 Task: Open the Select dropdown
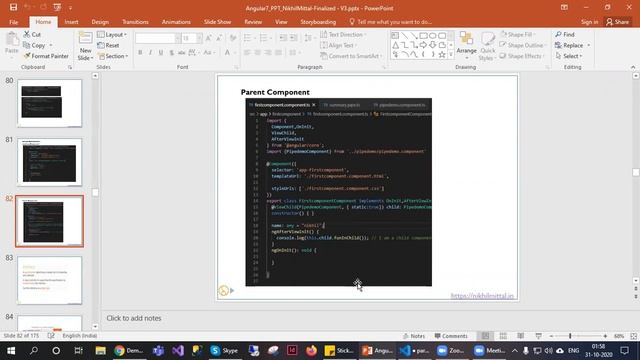(569, 56)
